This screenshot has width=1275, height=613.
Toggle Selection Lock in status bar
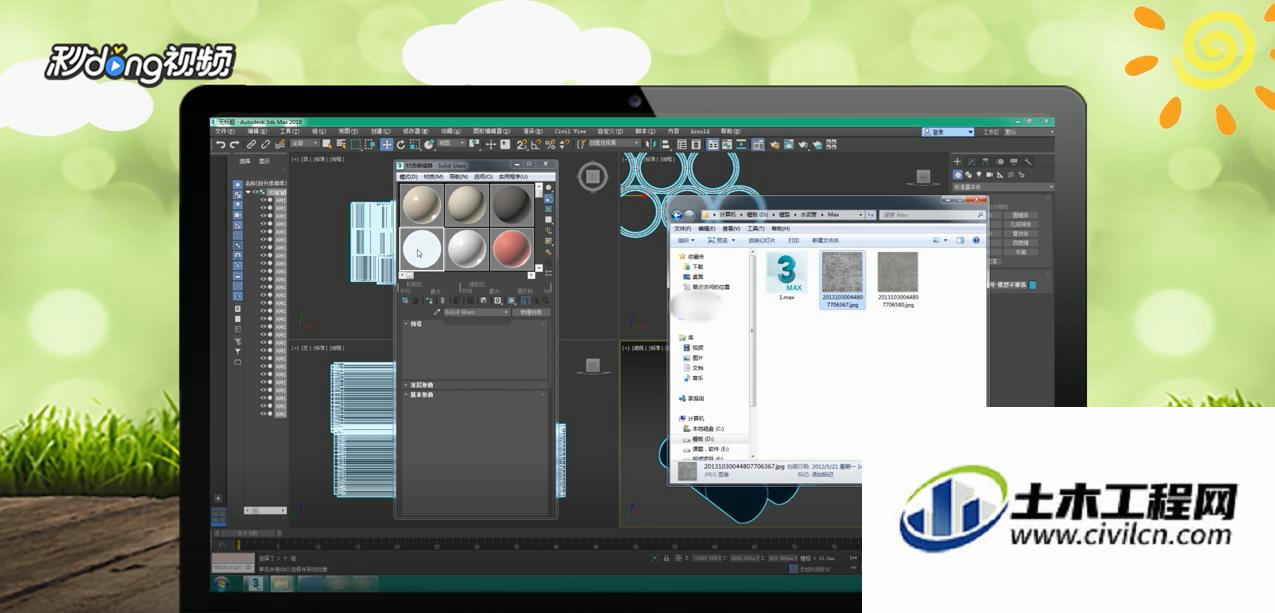click(x=666, y=558)
